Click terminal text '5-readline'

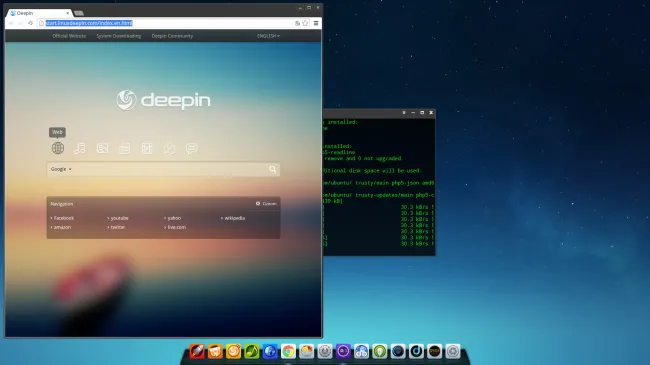tap(339, 152)
